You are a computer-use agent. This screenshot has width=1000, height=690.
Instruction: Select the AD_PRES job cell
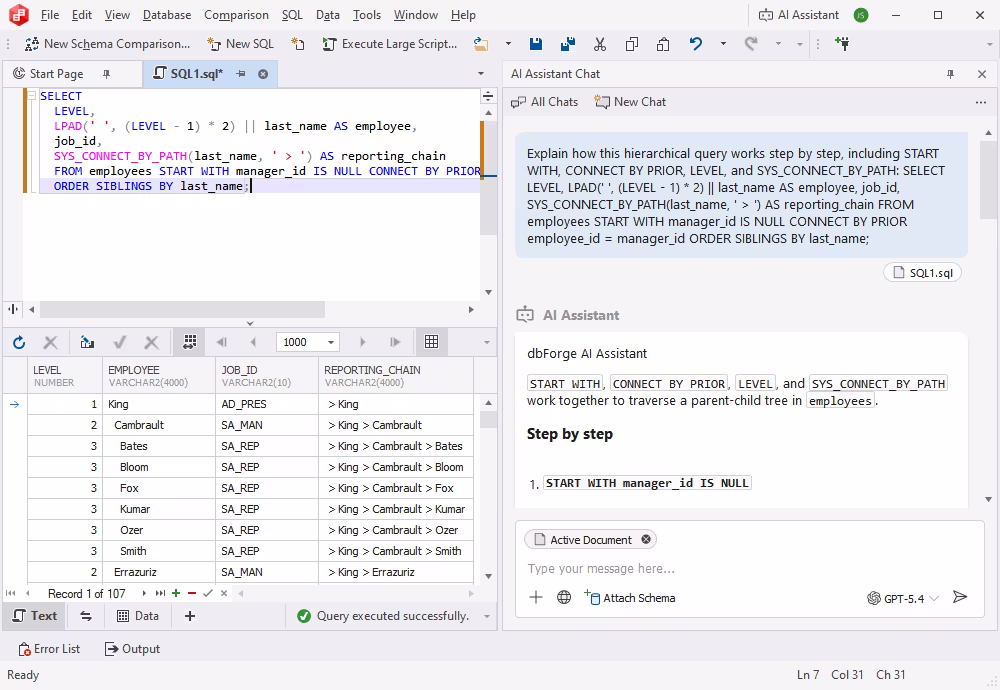[x=267, y=404]
